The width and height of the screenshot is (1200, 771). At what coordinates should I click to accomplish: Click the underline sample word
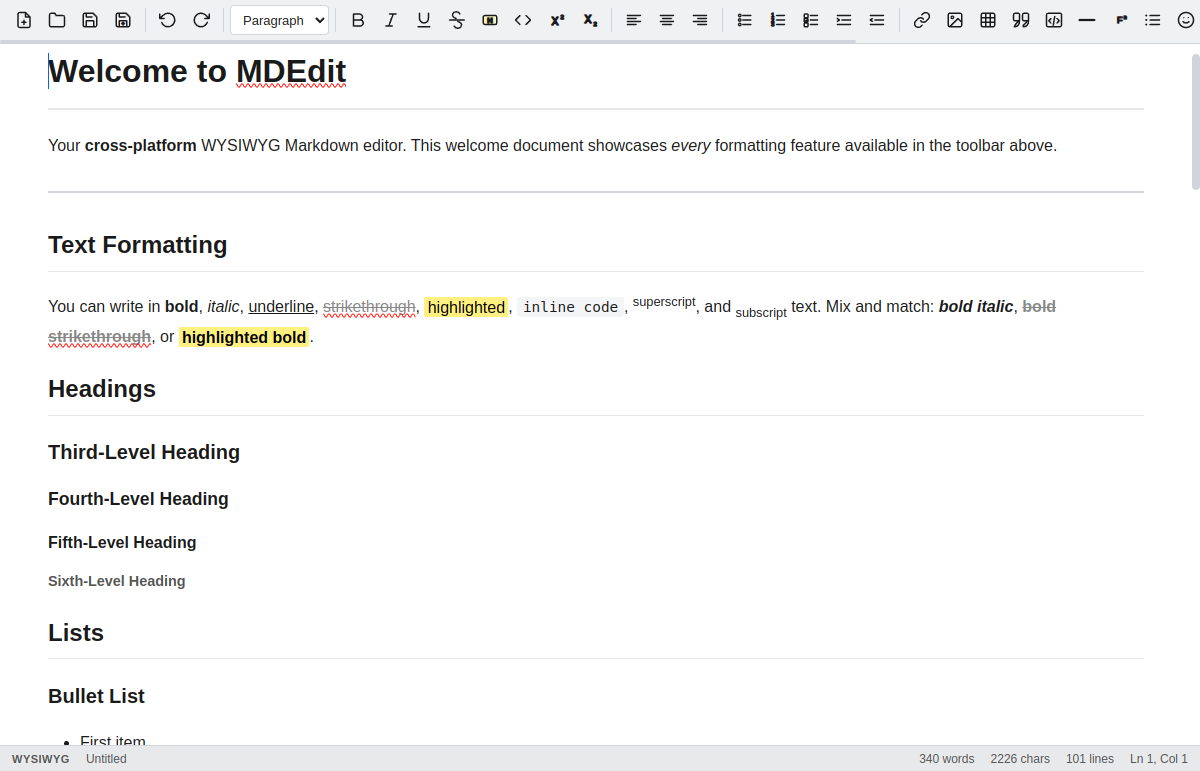pos(281,307)
